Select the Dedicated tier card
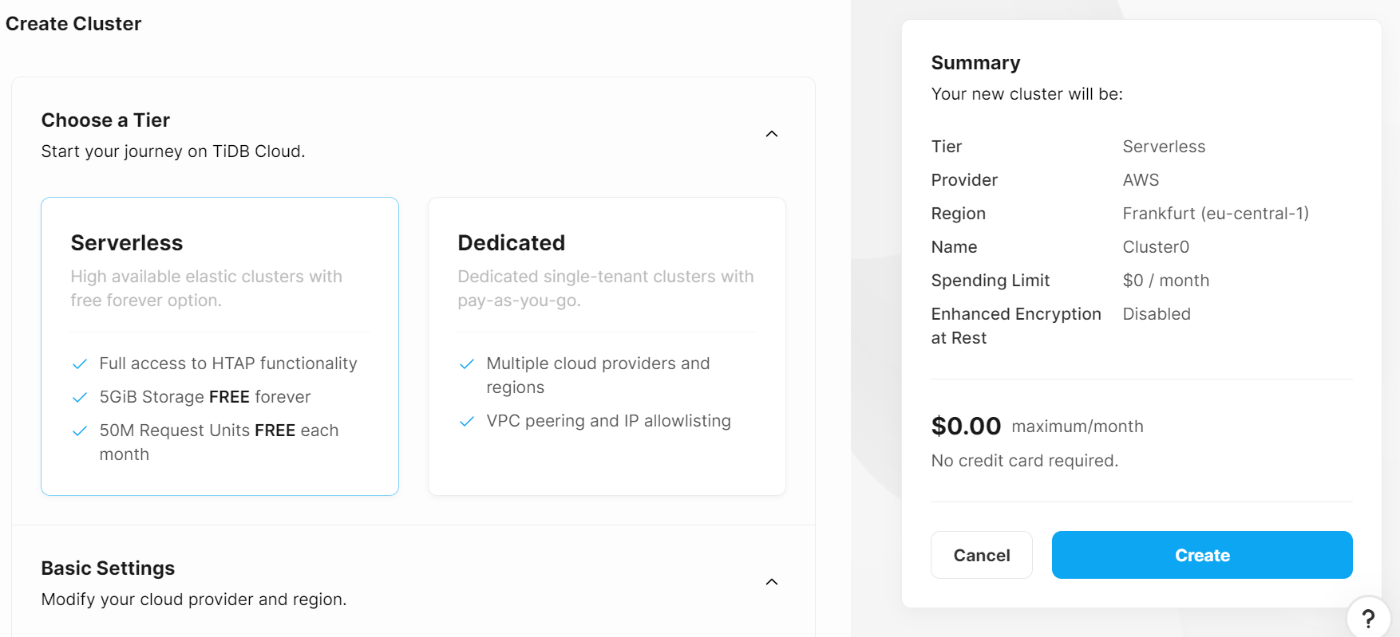The height and width of the screenshot is (637, 1400). coord(607,346)
